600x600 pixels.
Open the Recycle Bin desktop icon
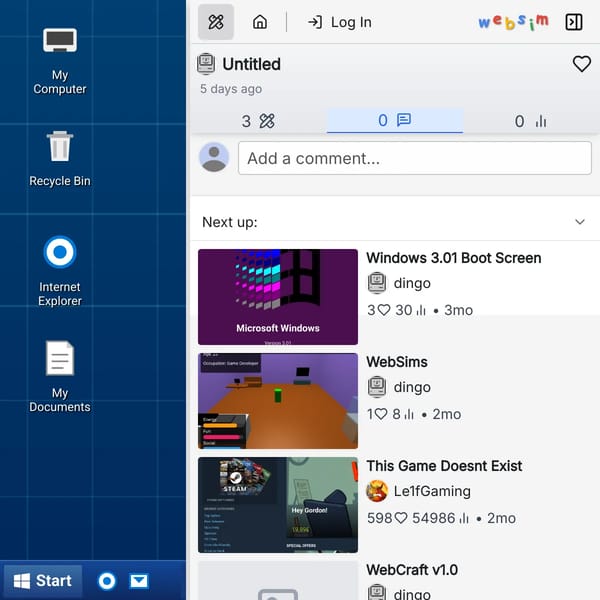60,158
